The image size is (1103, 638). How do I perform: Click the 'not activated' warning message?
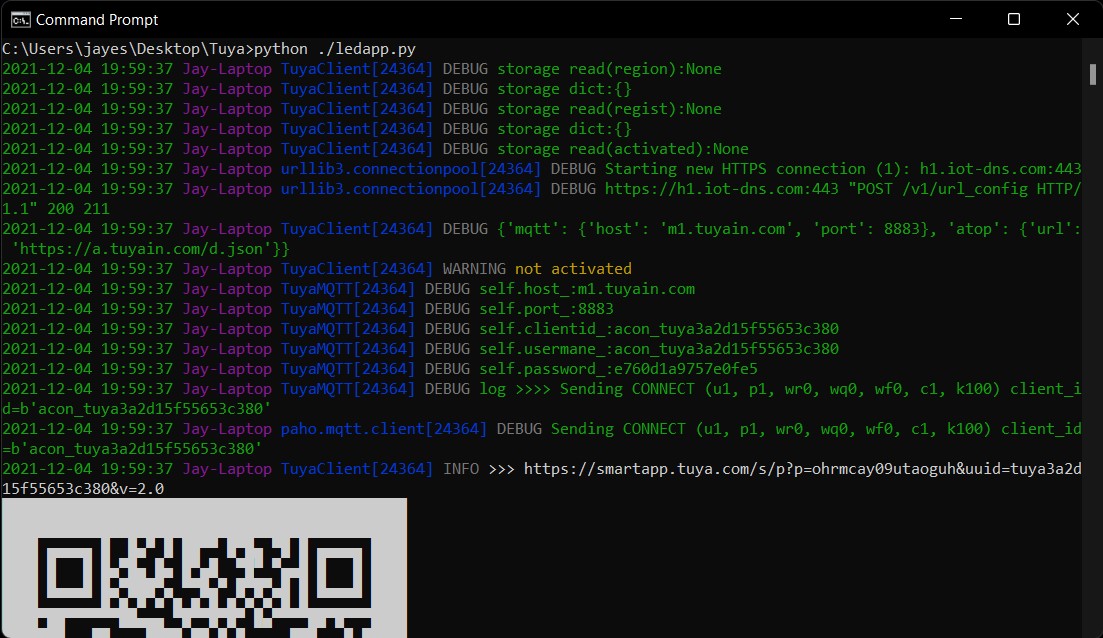pyautogui.click(x=573, y=269)
